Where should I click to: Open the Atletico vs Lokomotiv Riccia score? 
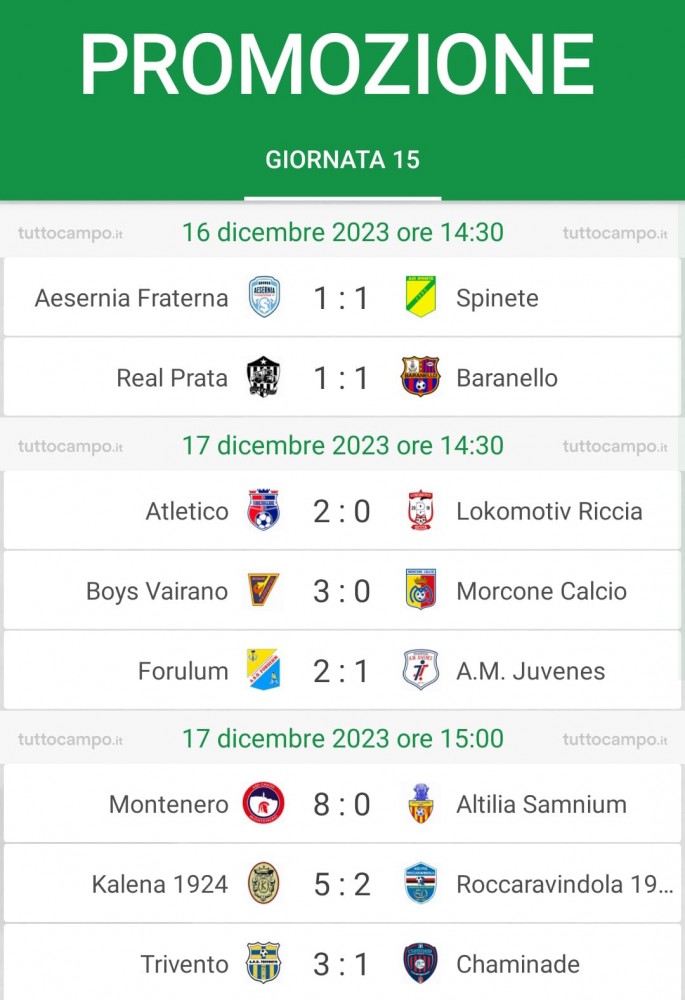pyautogui.click(x=342, y=511)
